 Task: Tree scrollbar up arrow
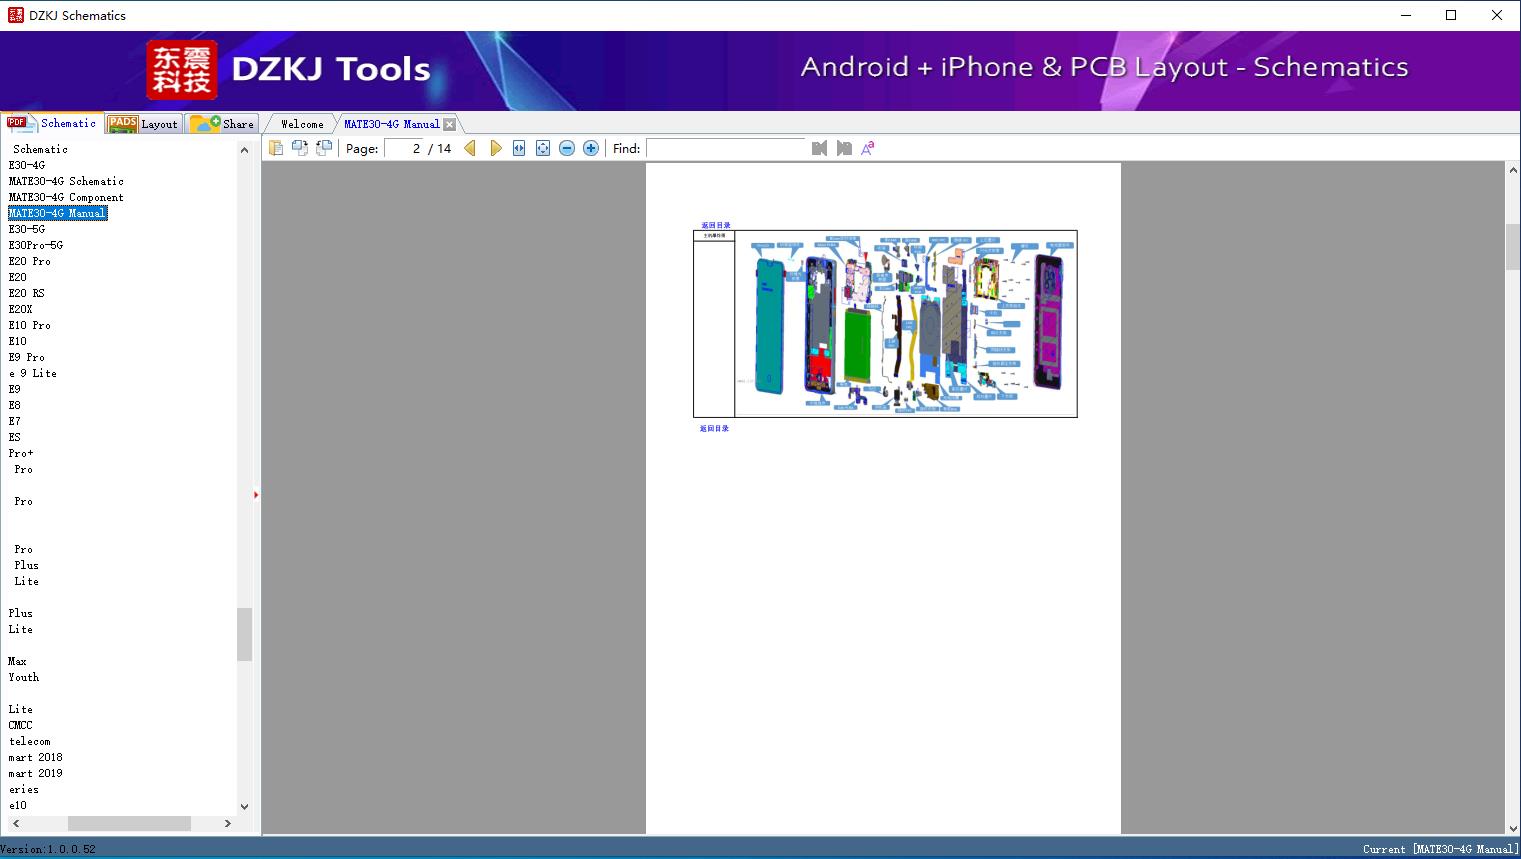[x=244, y=150]
